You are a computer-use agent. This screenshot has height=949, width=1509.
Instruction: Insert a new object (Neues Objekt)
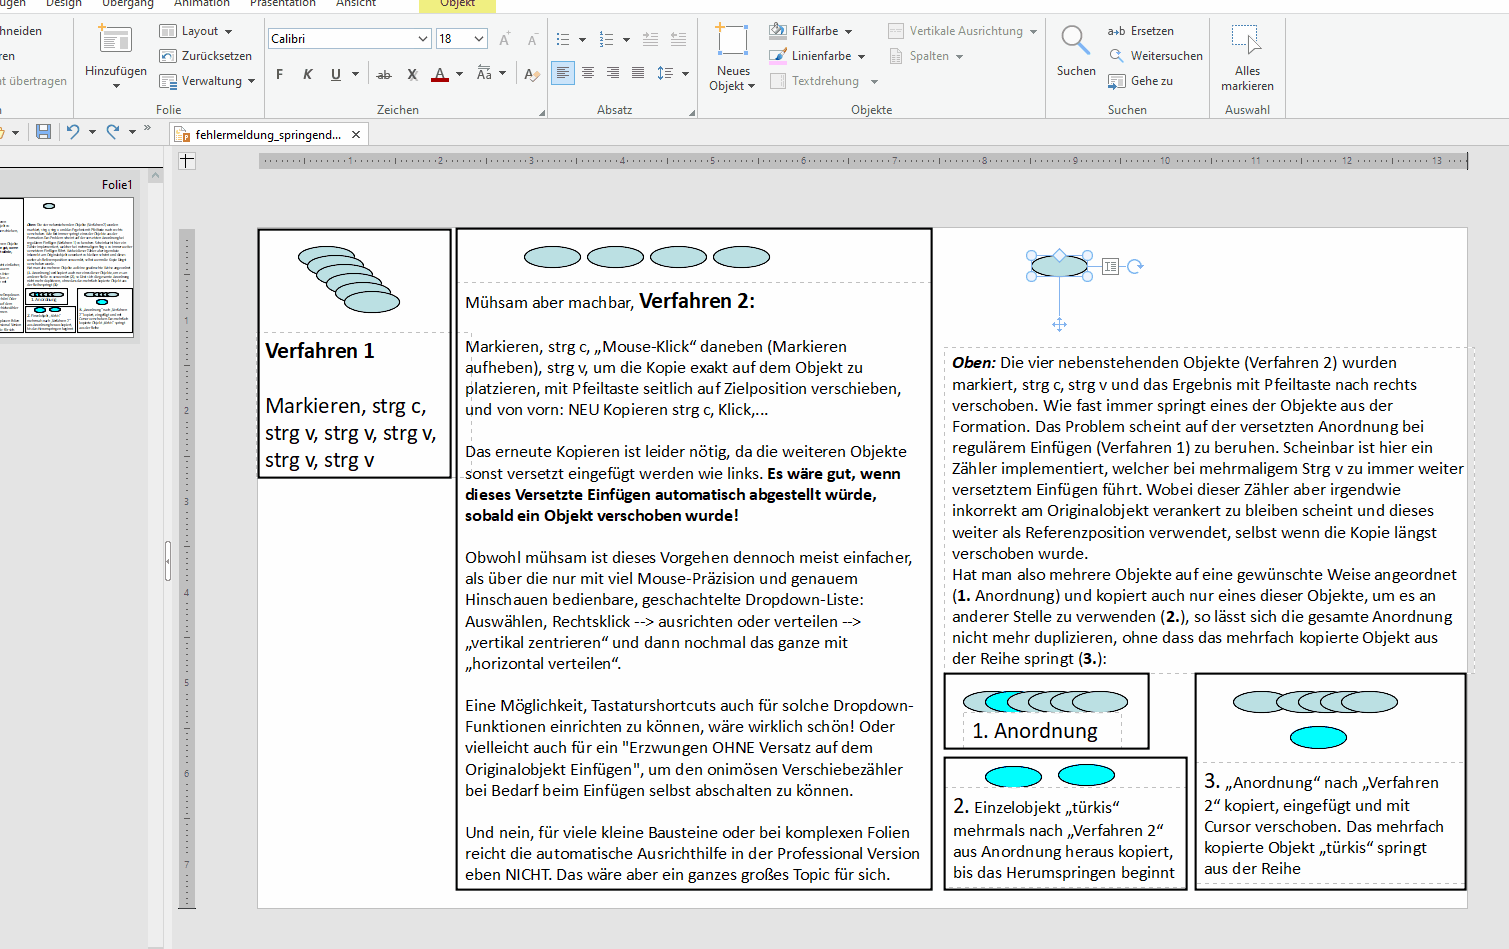(732, 58)
